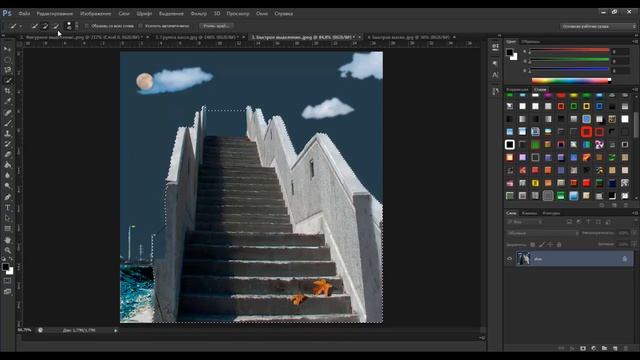Select the Paint Bucket tool
Screen dimensions: 640x360
click(x=7, y=165)
